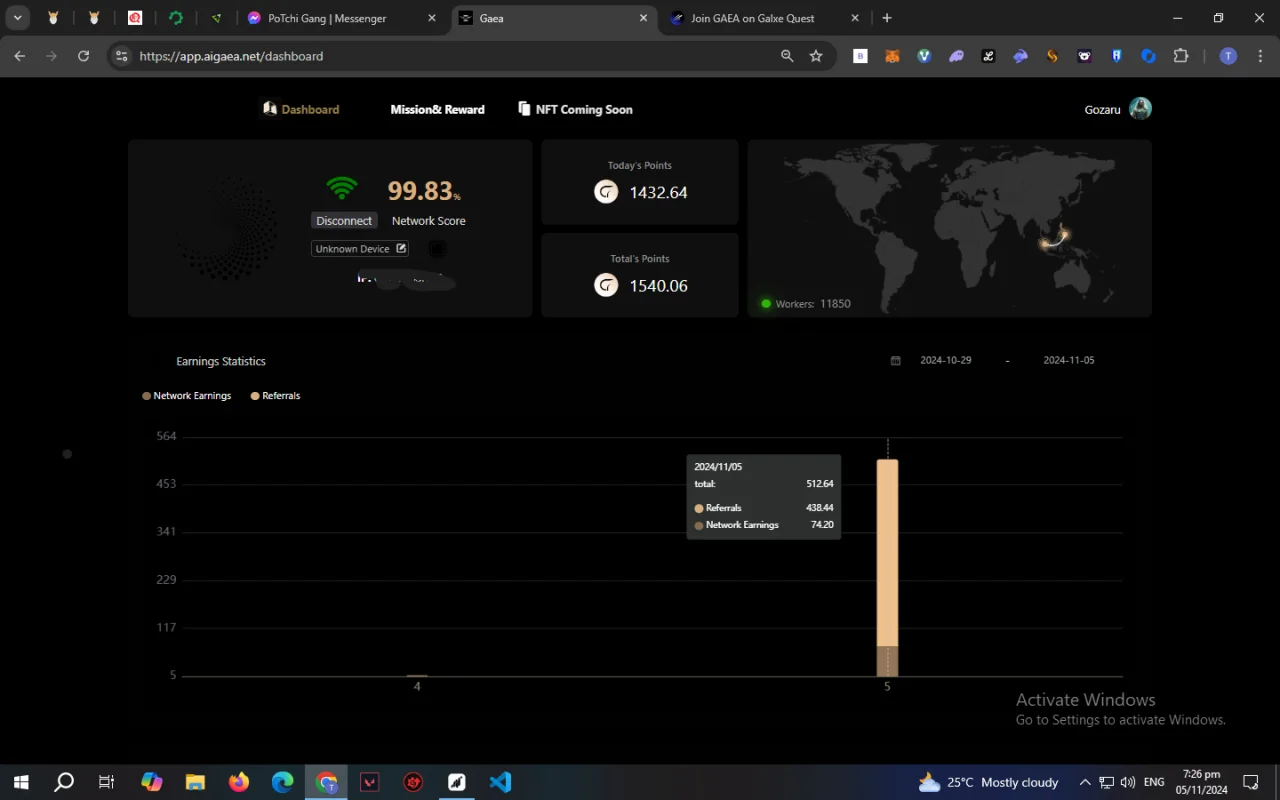The height and width of the screenshot is (800, 1280).
Task: Click the 1540.06 total points value
Action: (x=658, y=286)
